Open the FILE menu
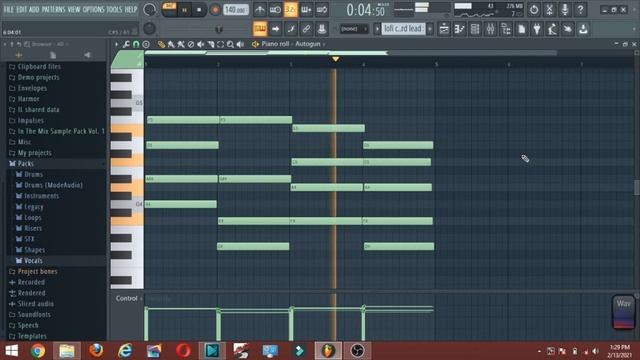This screenshot has width=640, height=360. click(x=8, y=9)
